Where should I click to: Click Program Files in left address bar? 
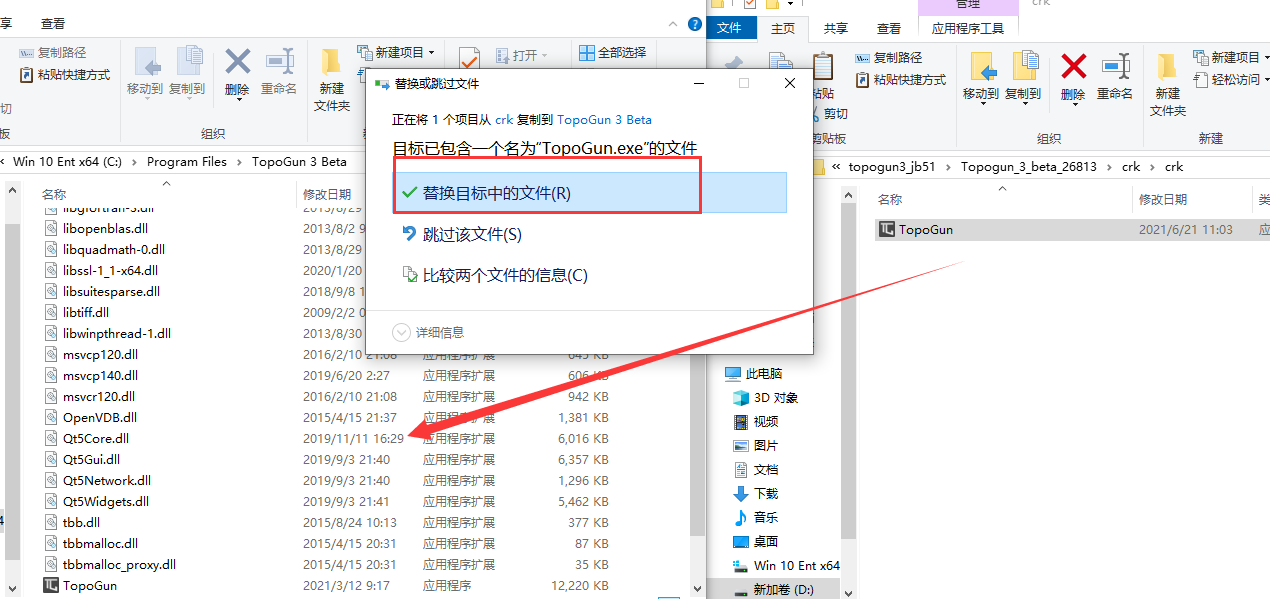click(186, 161)
